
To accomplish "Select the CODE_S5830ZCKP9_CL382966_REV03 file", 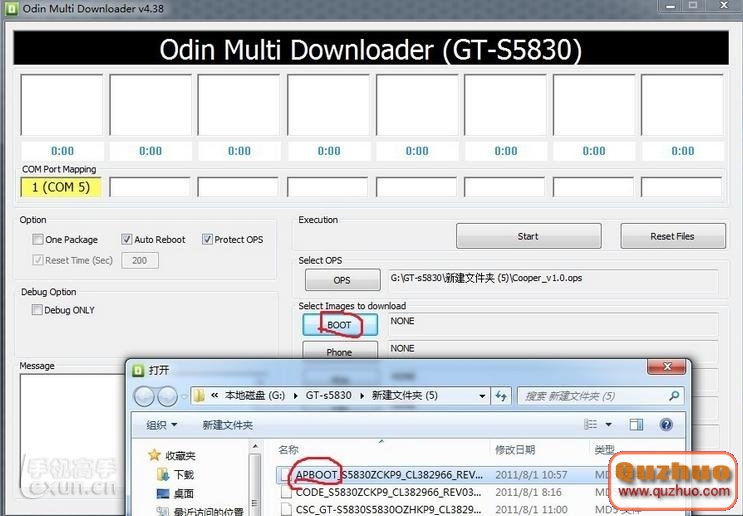I will (388, 492).
